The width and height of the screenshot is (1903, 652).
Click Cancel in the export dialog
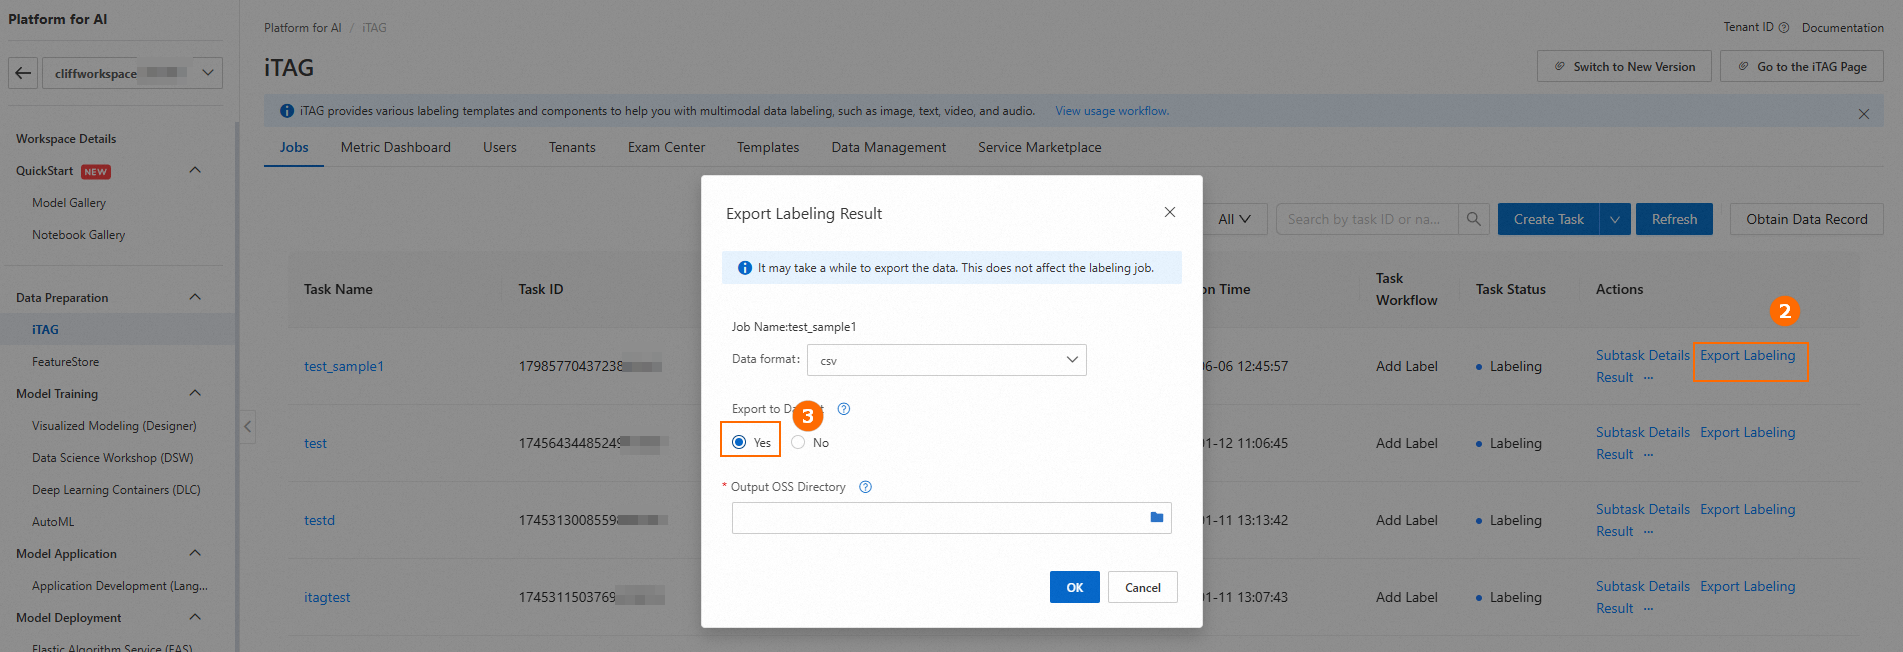pos(1143,587)
